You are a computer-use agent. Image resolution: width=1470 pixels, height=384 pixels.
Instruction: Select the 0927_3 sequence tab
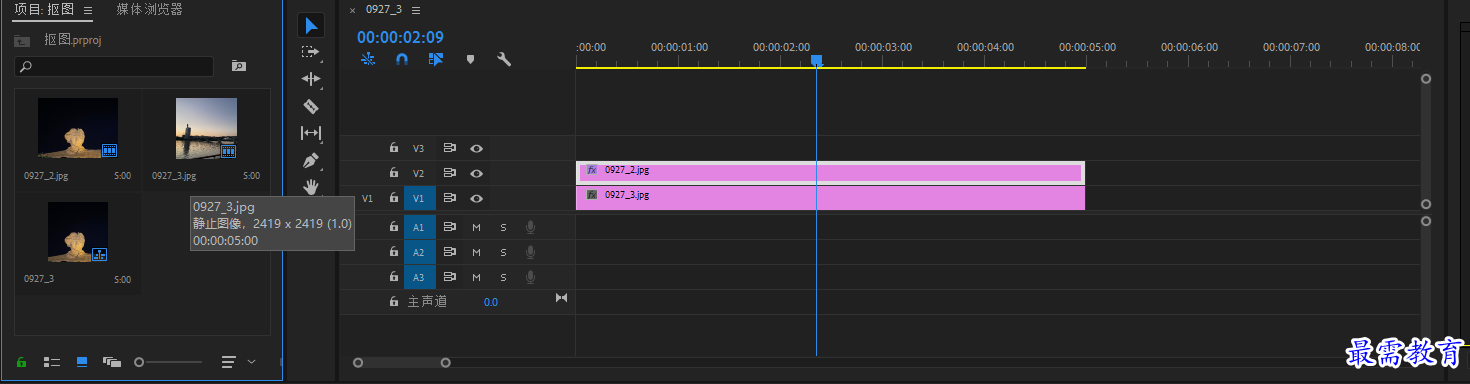coord(382,10)
